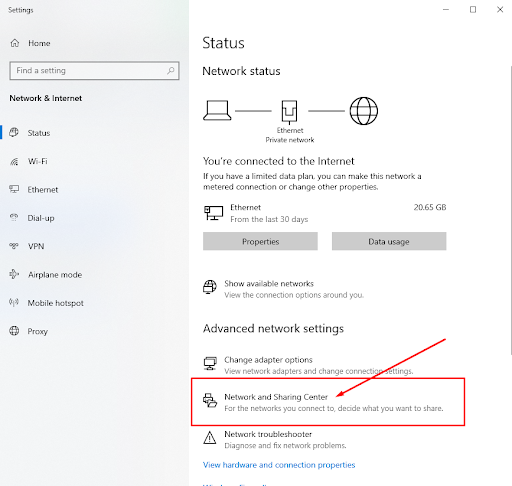
Task: Open Network and Sharing Center
Action: pos(323,402)
